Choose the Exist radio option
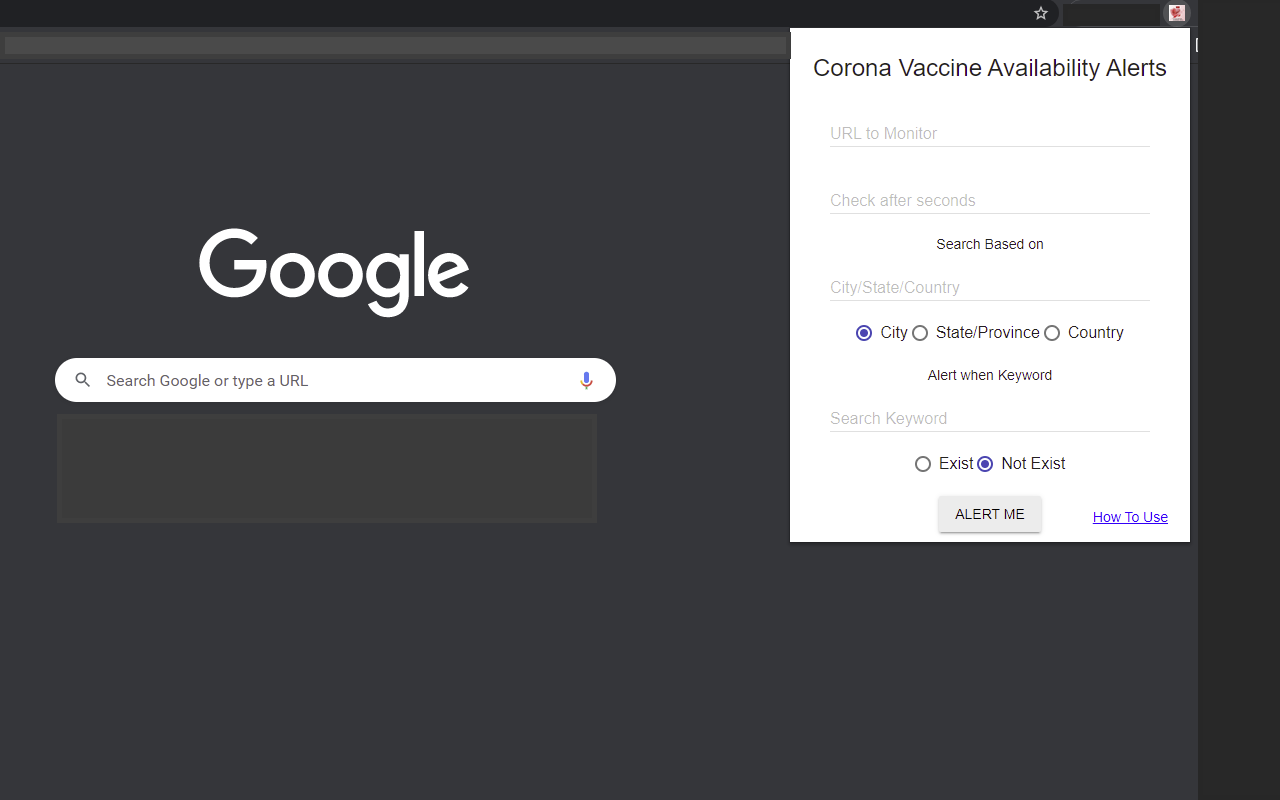The image size is (1280, 800). coord(923,464)
